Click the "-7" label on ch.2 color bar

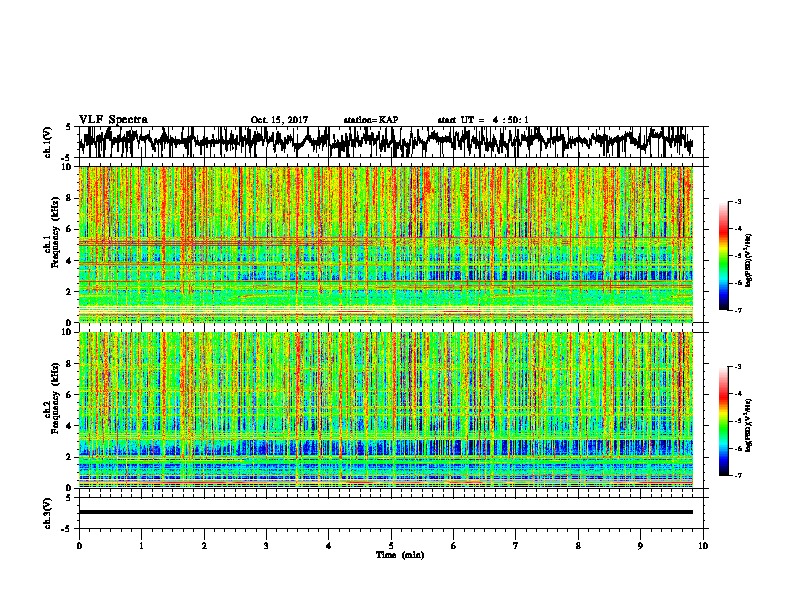[737, 476]
